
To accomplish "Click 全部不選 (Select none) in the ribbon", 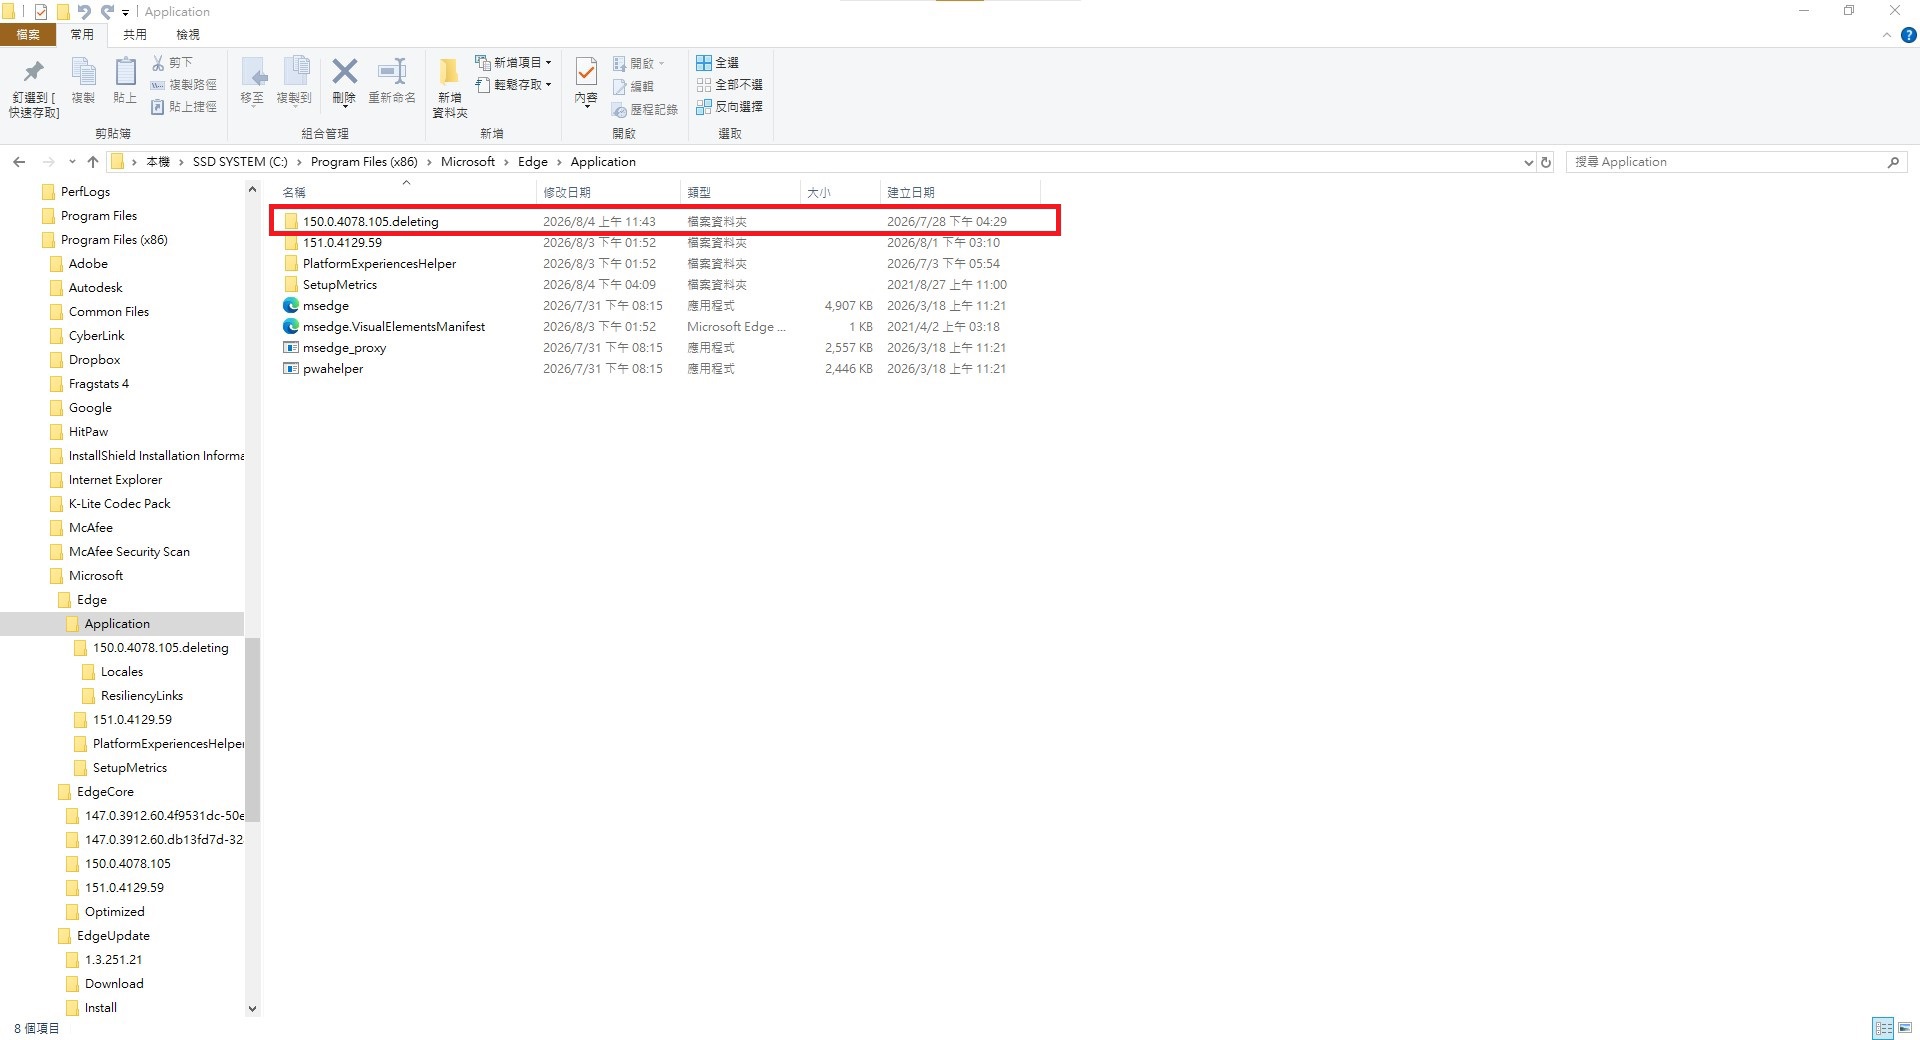I will pos(730,85).
